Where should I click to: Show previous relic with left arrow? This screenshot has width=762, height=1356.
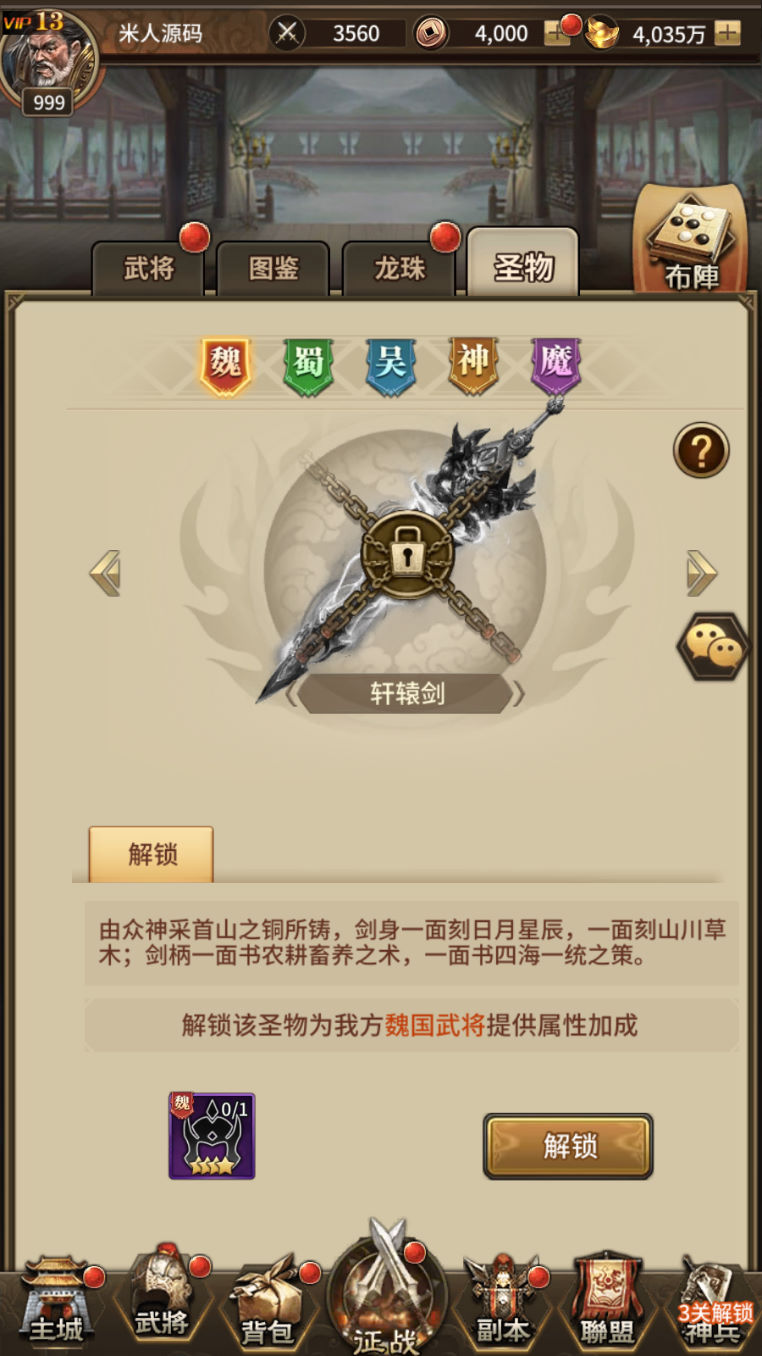pyautogui.click(x=105, y=573)
